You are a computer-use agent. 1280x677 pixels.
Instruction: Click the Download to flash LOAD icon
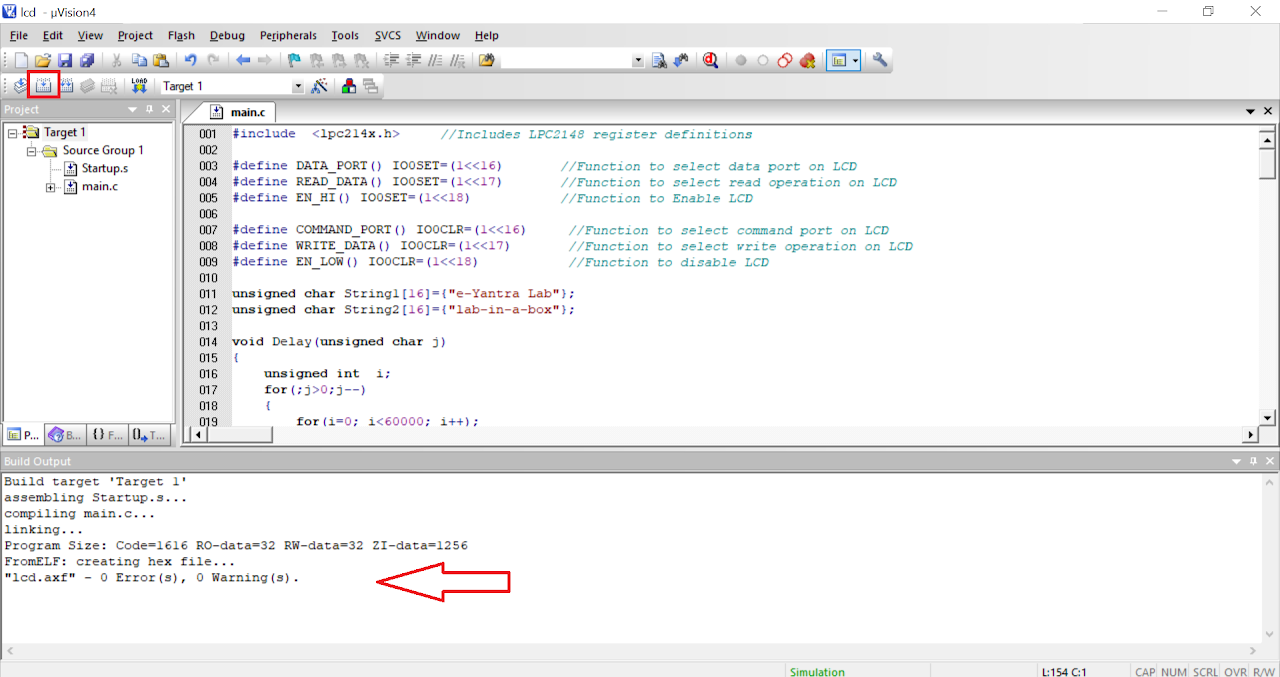[139, 86]
